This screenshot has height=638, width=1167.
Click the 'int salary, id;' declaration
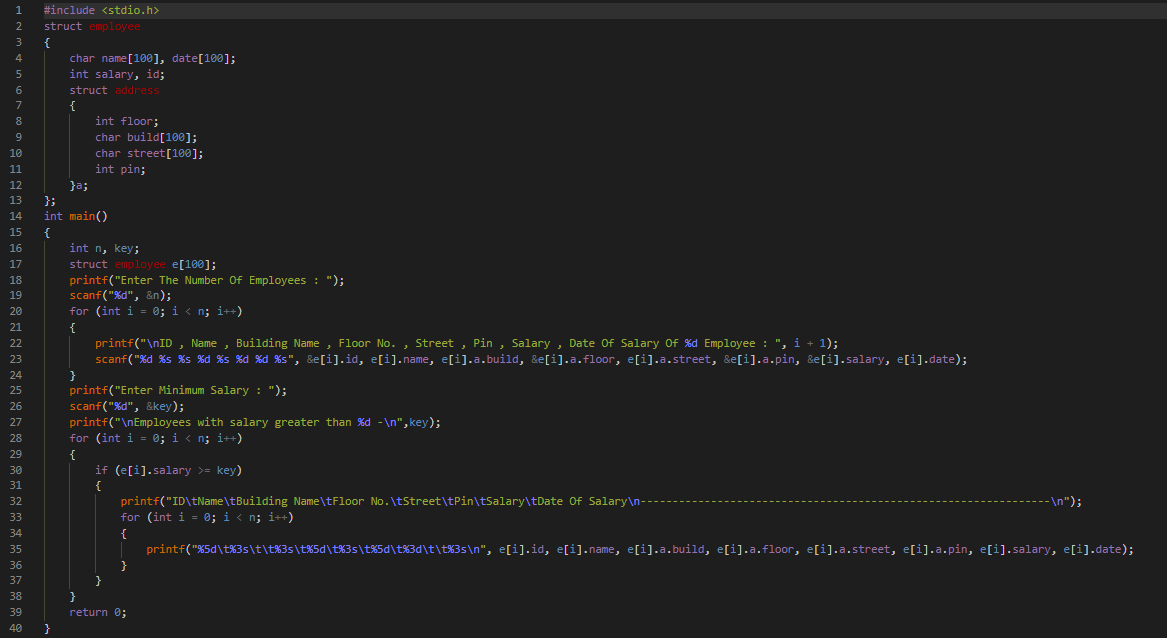tap(117, 74)
